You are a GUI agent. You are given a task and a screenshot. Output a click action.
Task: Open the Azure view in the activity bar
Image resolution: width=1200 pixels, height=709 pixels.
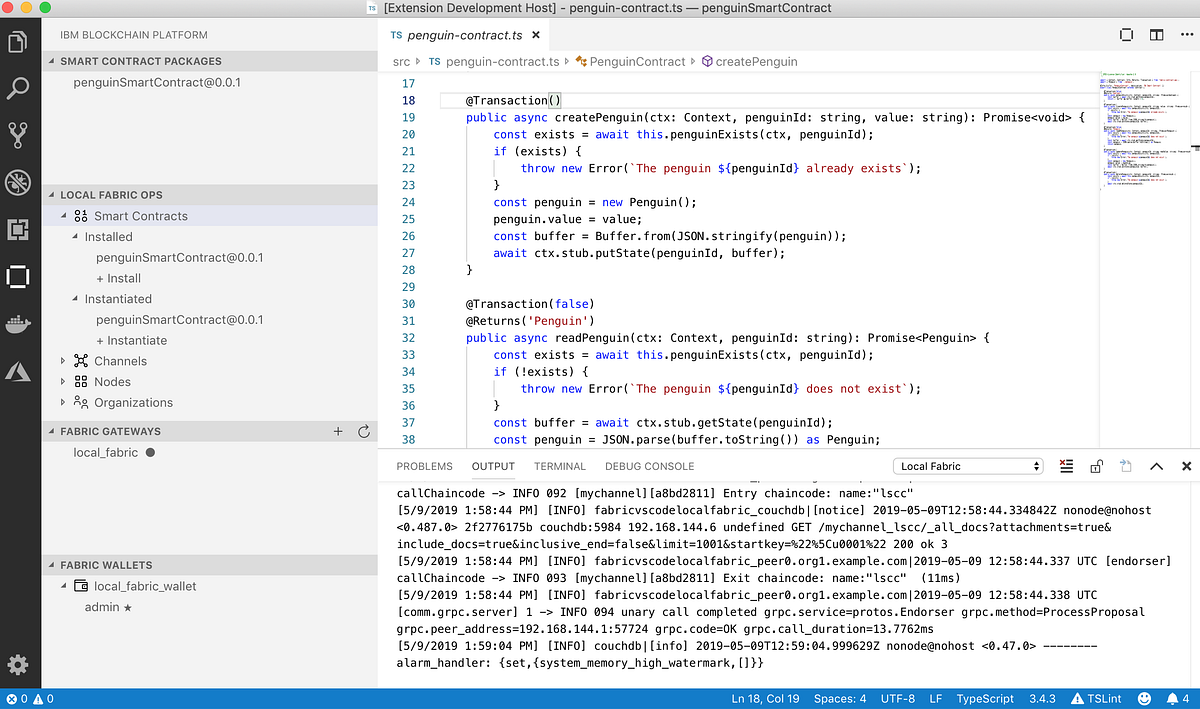[x=18, y=370]
